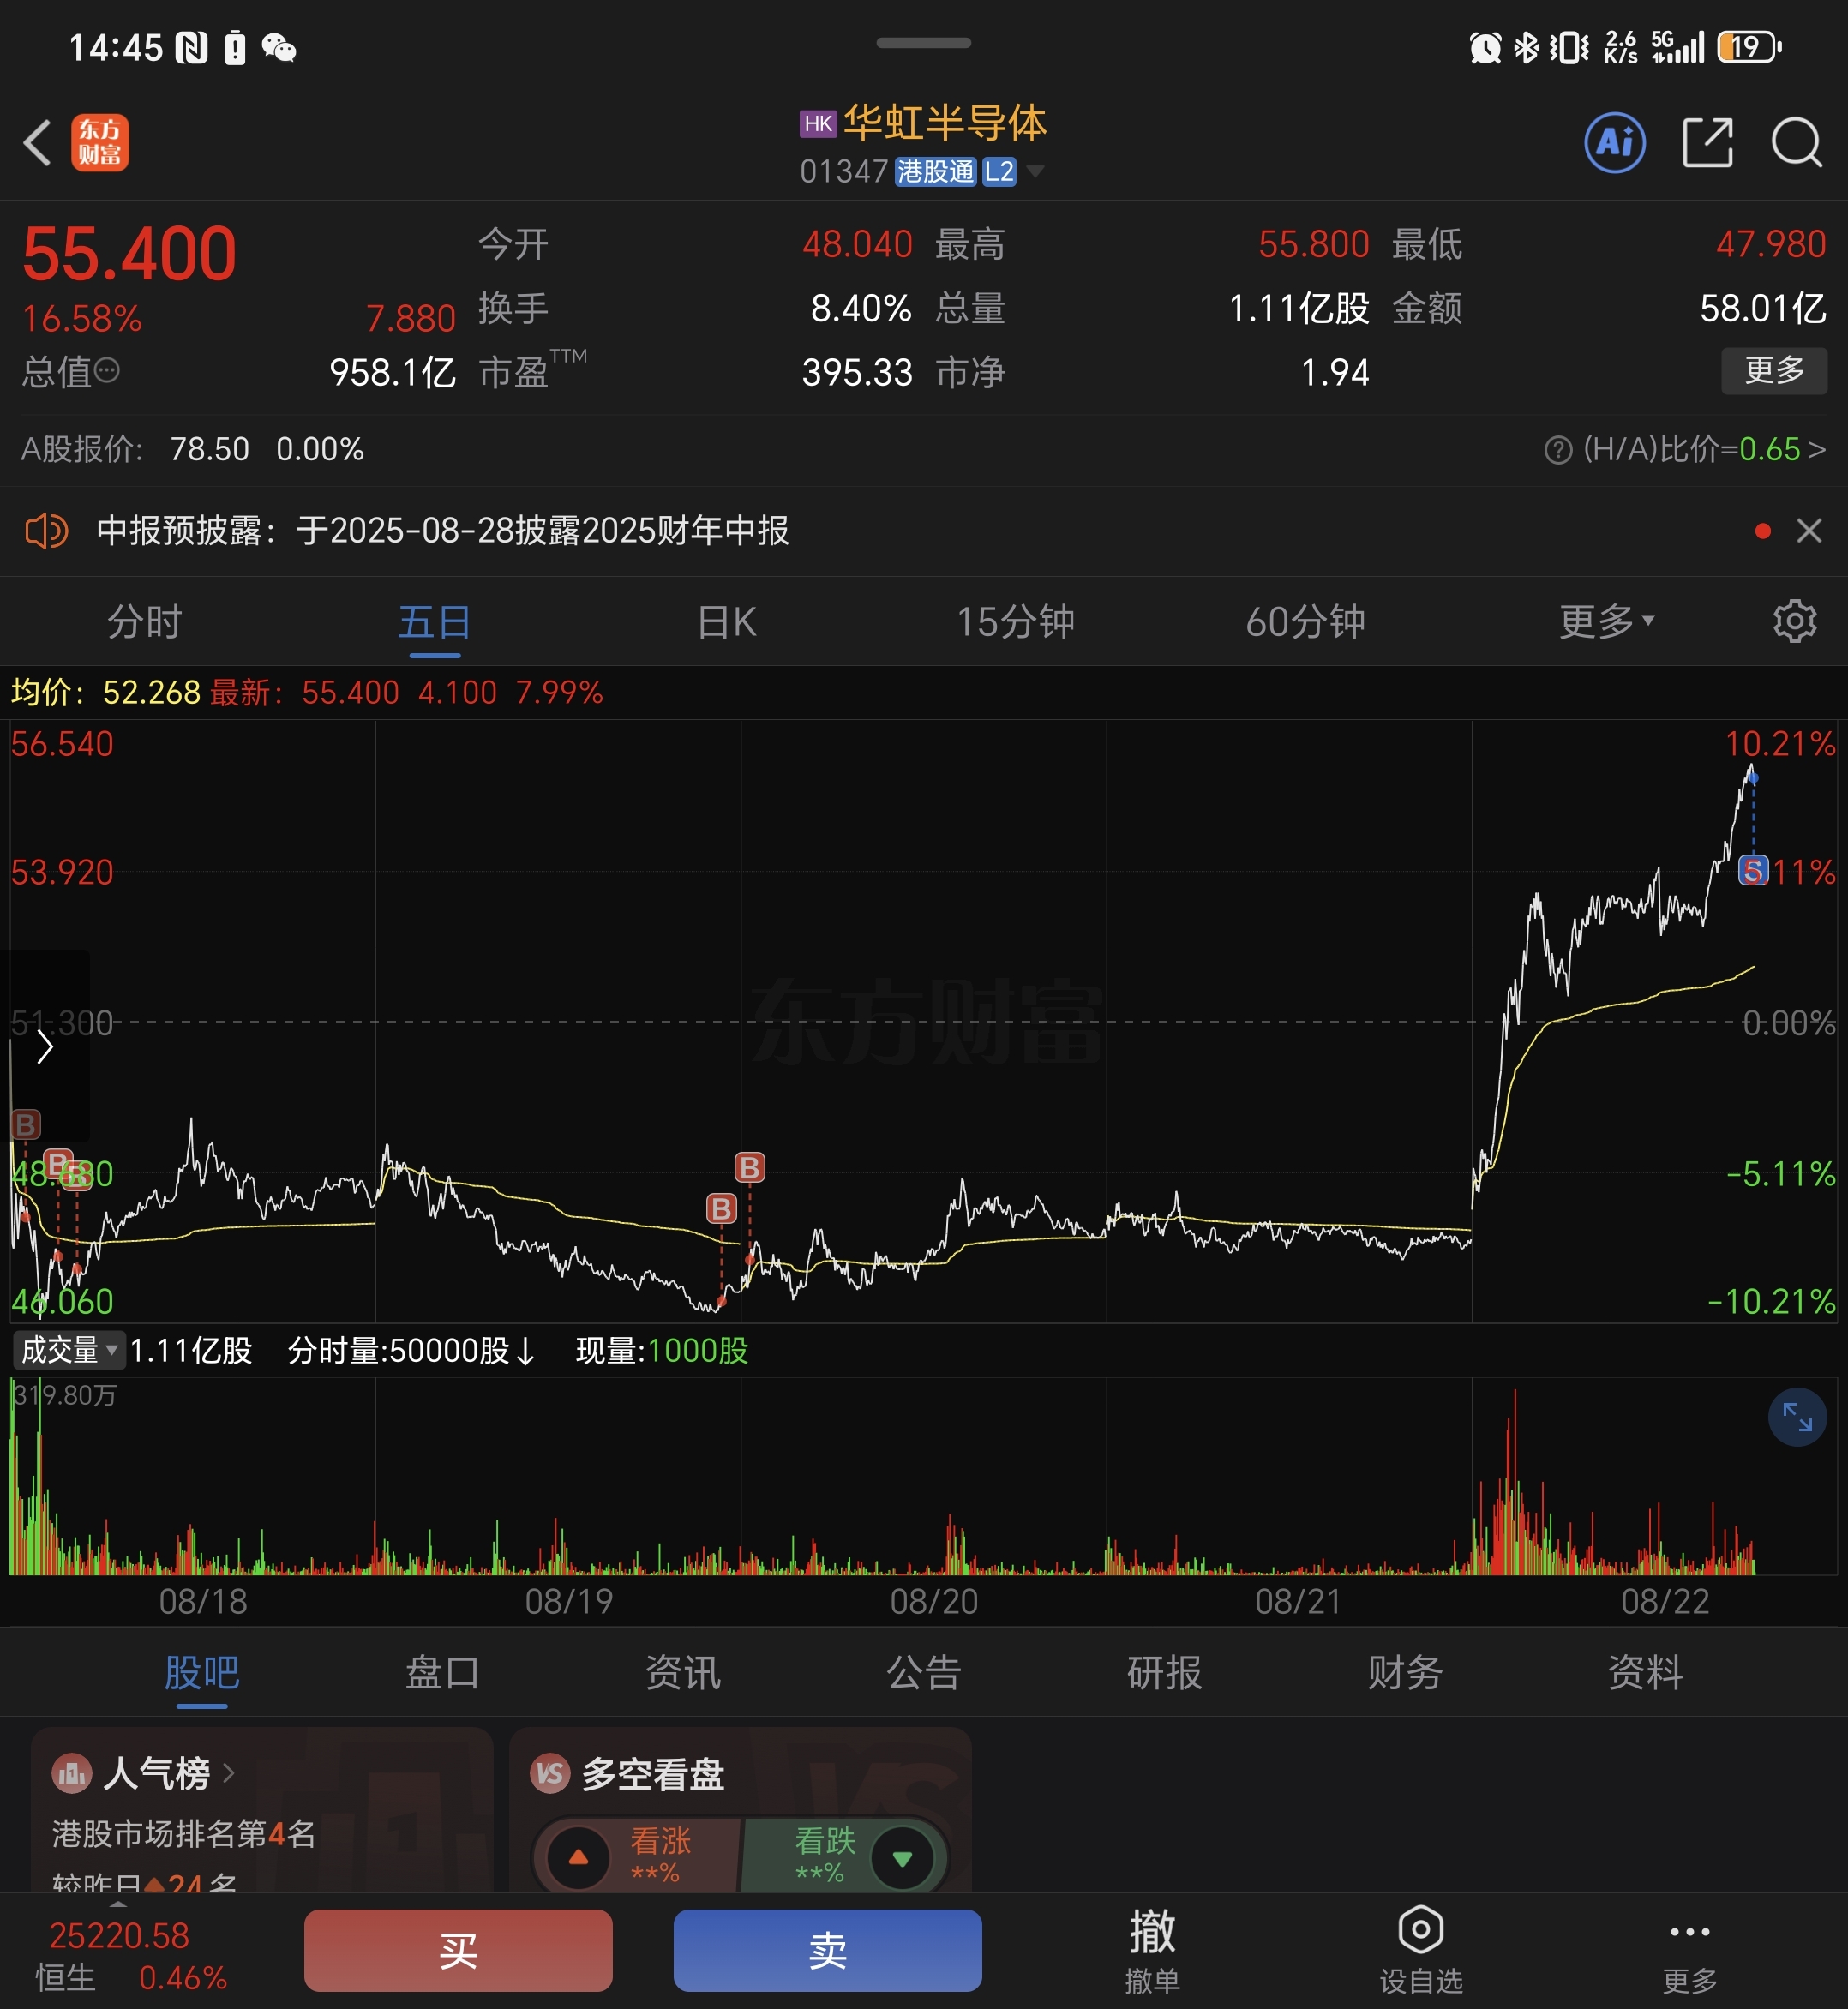1848x2009 pixels.
Task: Open 人气榜 ranking chevron
Action: point(229,1773)
